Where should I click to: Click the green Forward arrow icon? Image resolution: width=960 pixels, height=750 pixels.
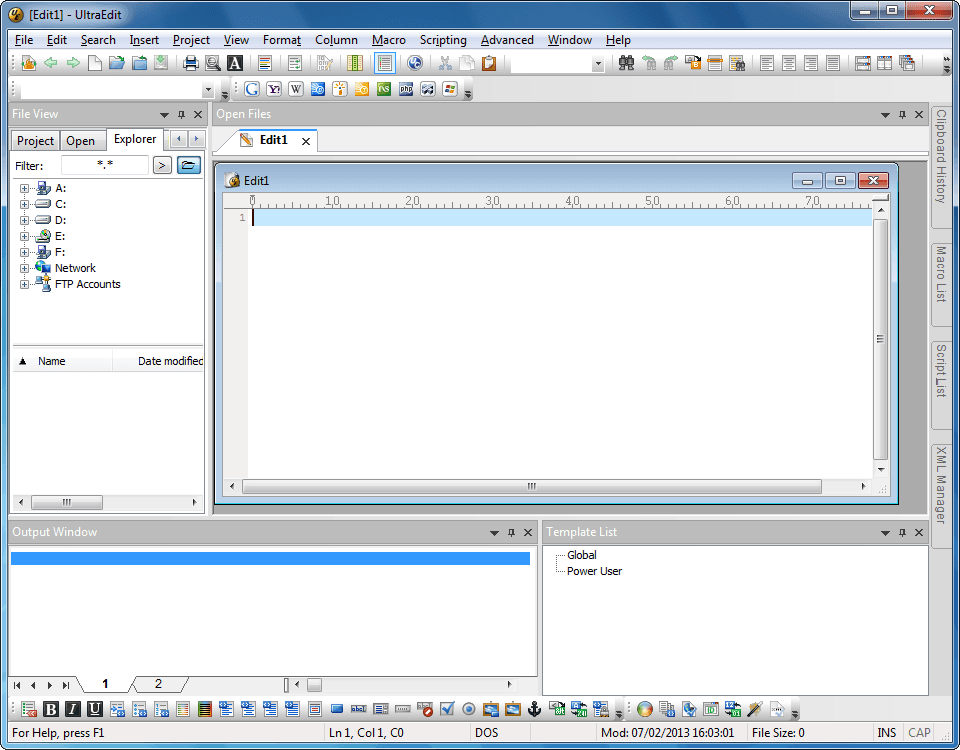click(73, 62)
